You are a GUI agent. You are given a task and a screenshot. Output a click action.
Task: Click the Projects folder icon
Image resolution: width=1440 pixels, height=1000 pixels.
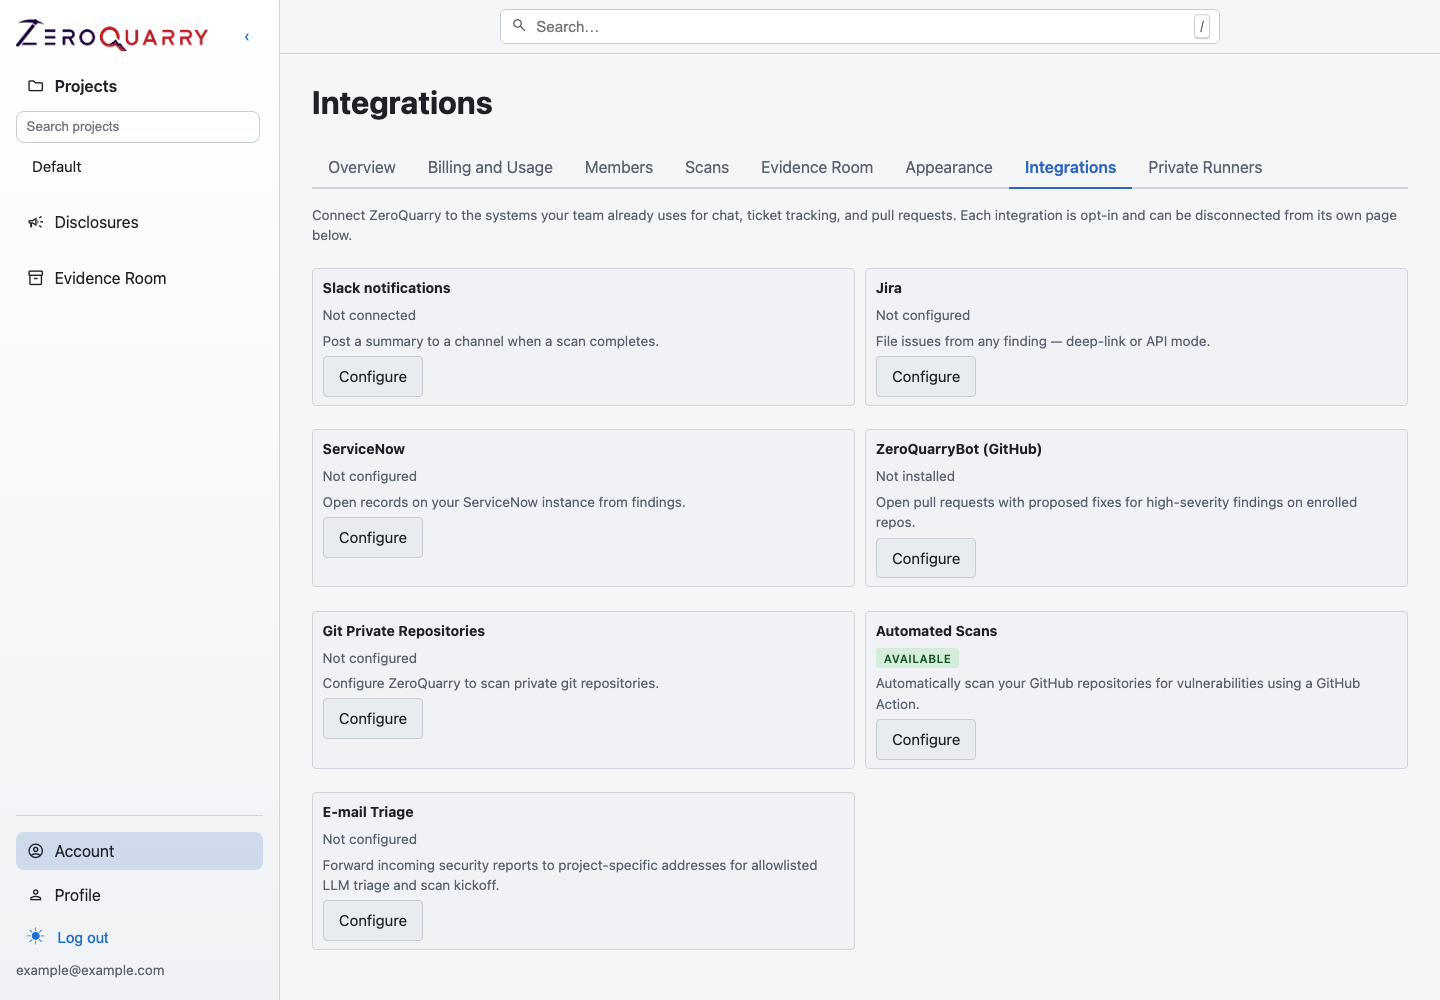pos(36,86)
